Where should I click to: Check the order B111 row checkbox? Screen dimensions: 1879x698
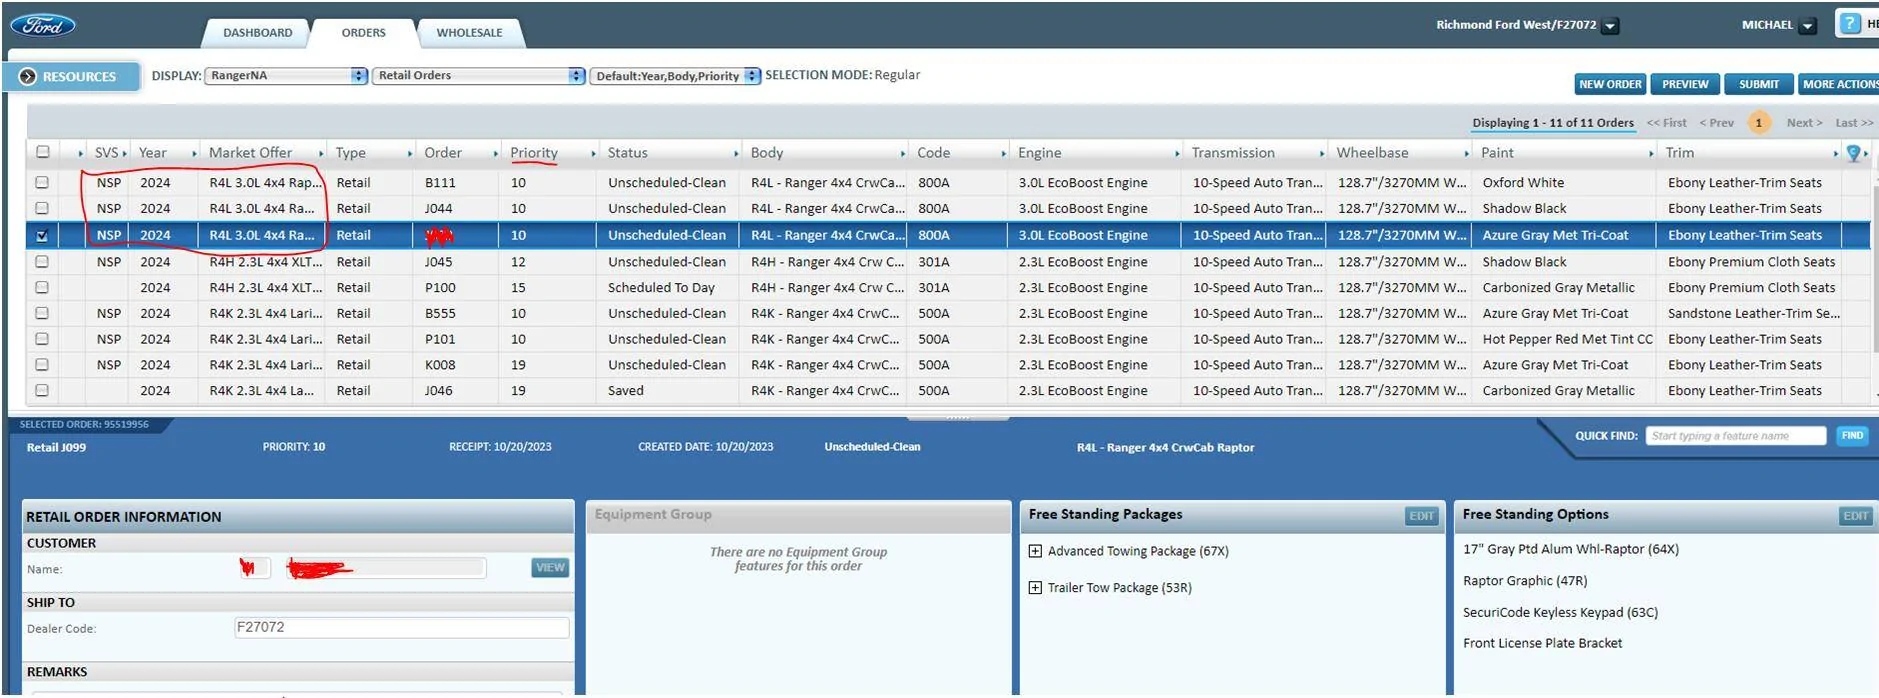(x=42, y=183)
